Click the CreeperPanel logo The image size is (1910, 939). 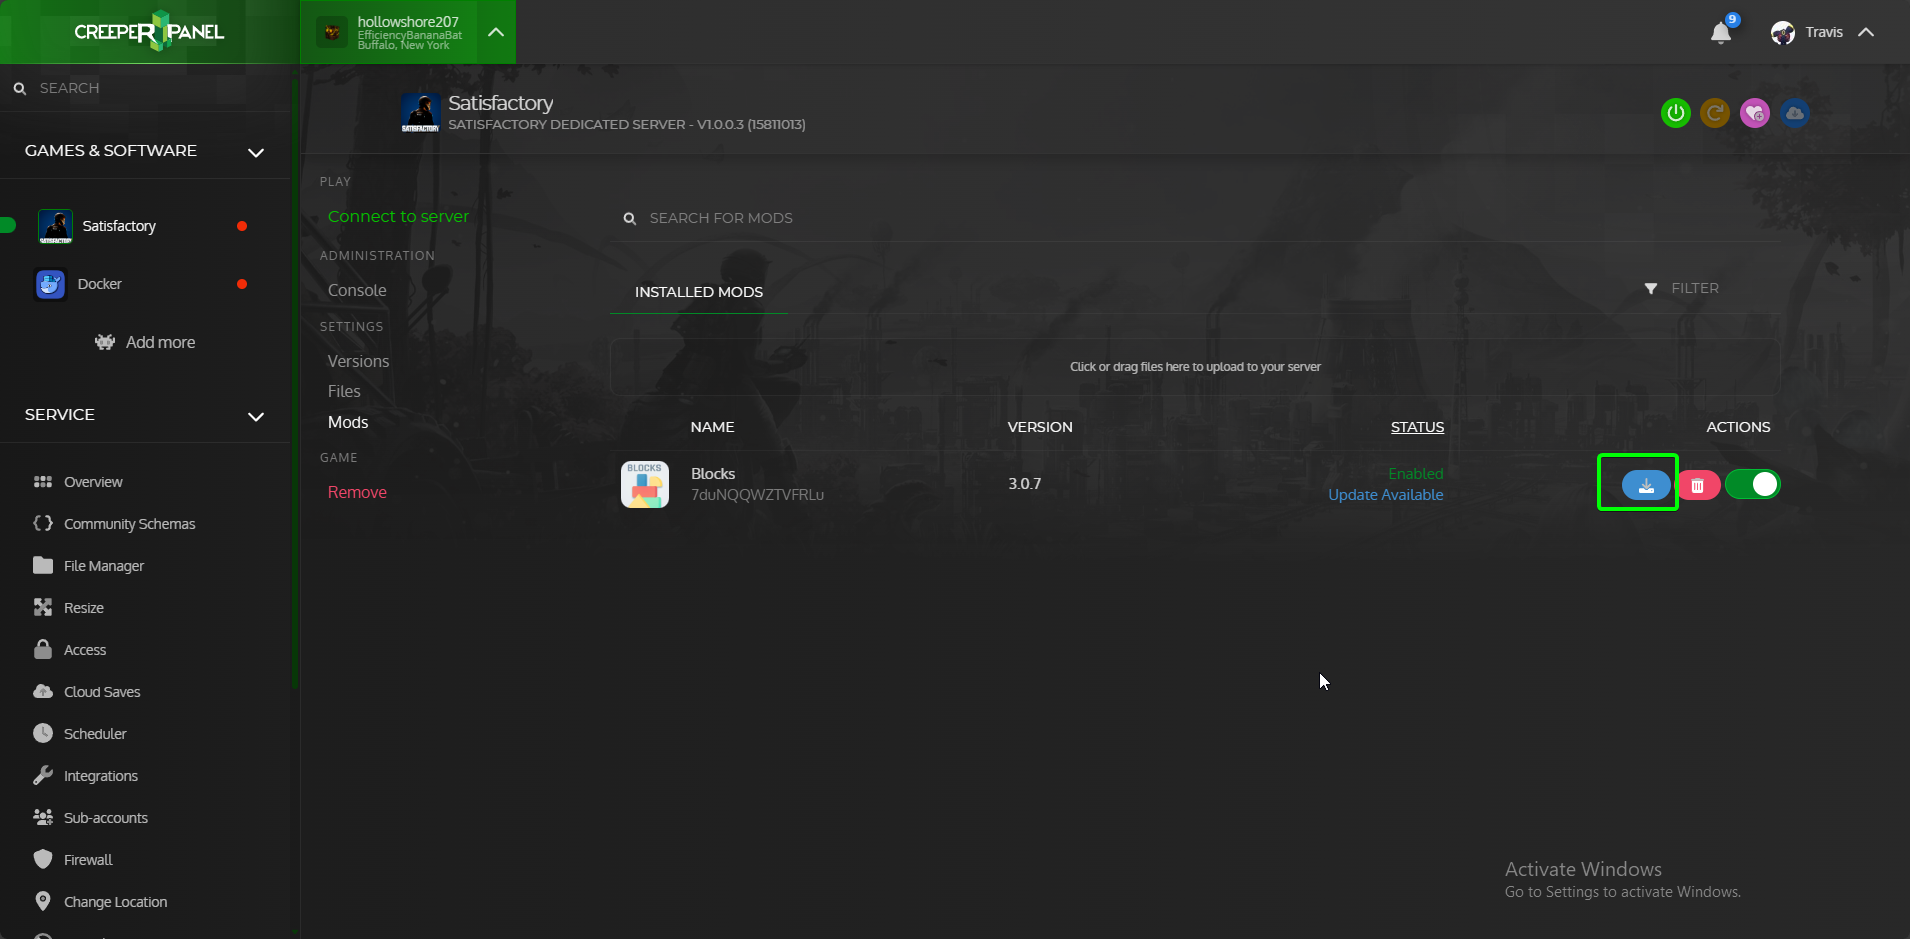tap(149, 32)
